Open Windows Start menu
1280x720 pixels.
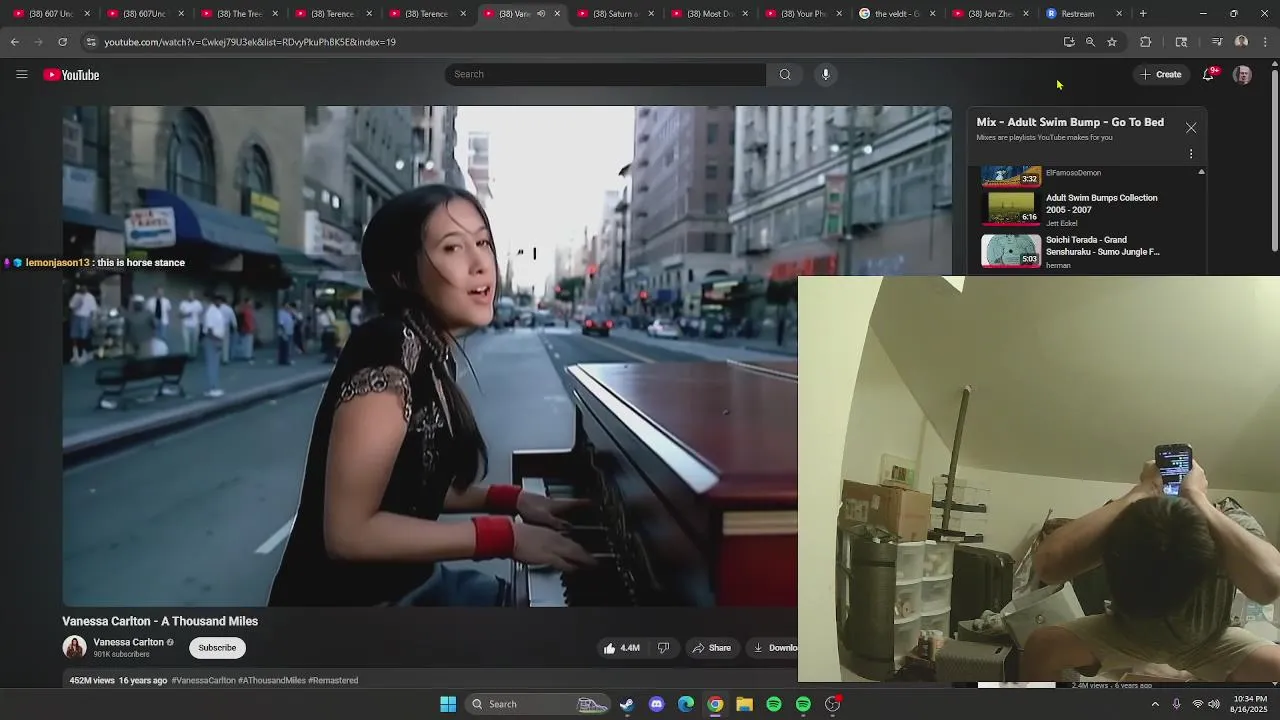pos(448,704)
